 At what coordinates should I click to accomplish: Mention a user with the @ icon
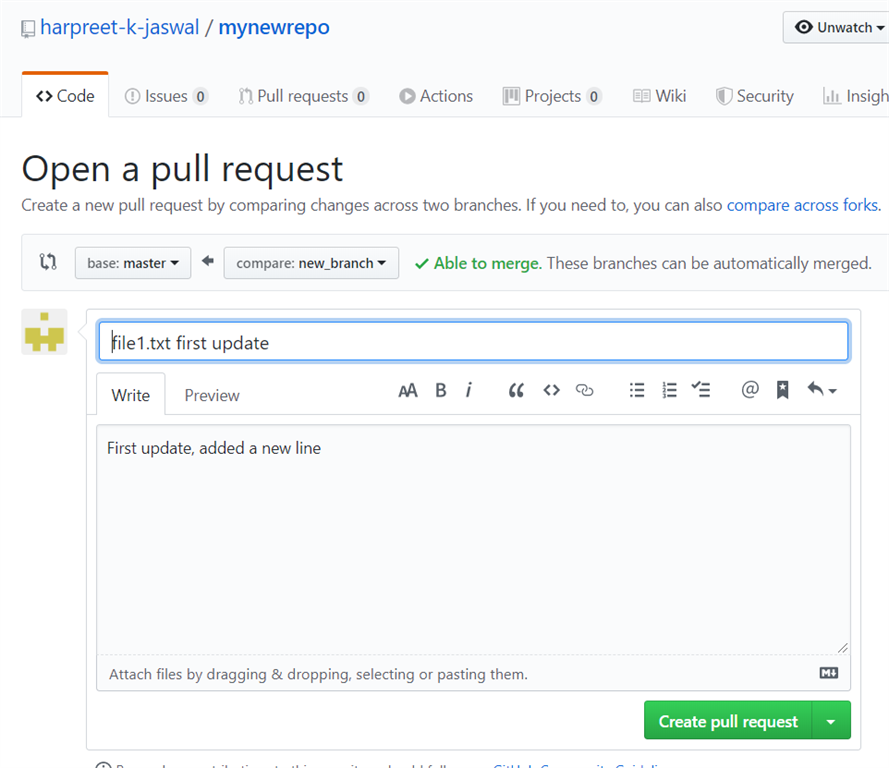pos(750,390)
